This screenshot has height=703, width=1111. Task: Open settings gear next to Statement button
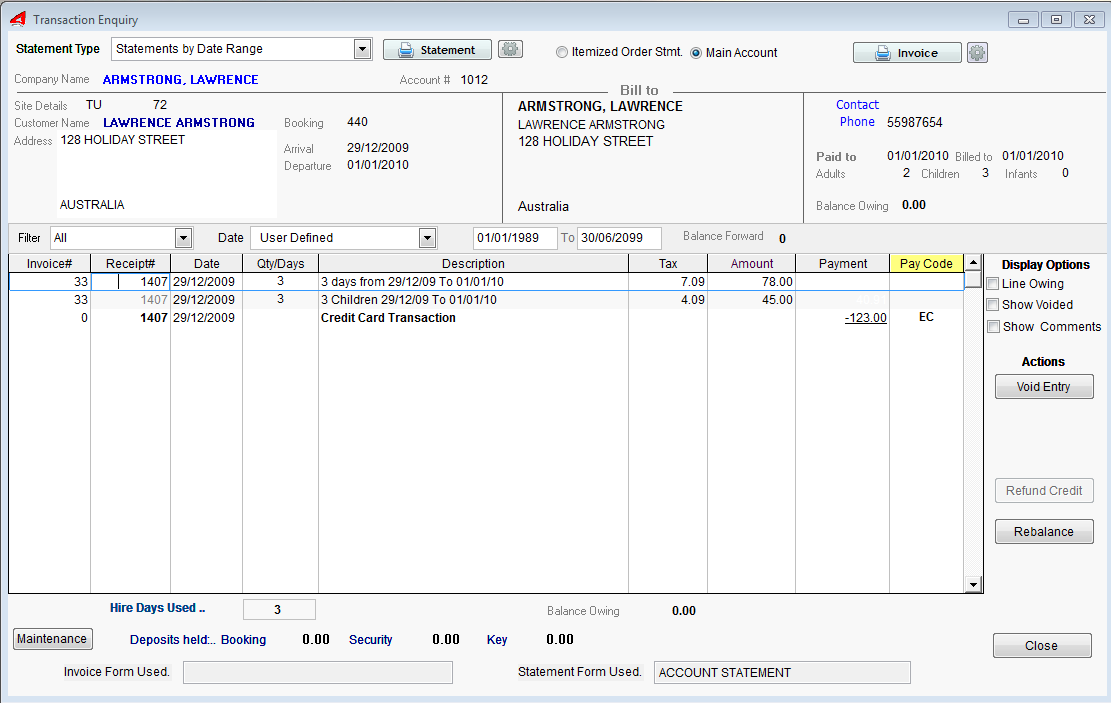(510, 50)
